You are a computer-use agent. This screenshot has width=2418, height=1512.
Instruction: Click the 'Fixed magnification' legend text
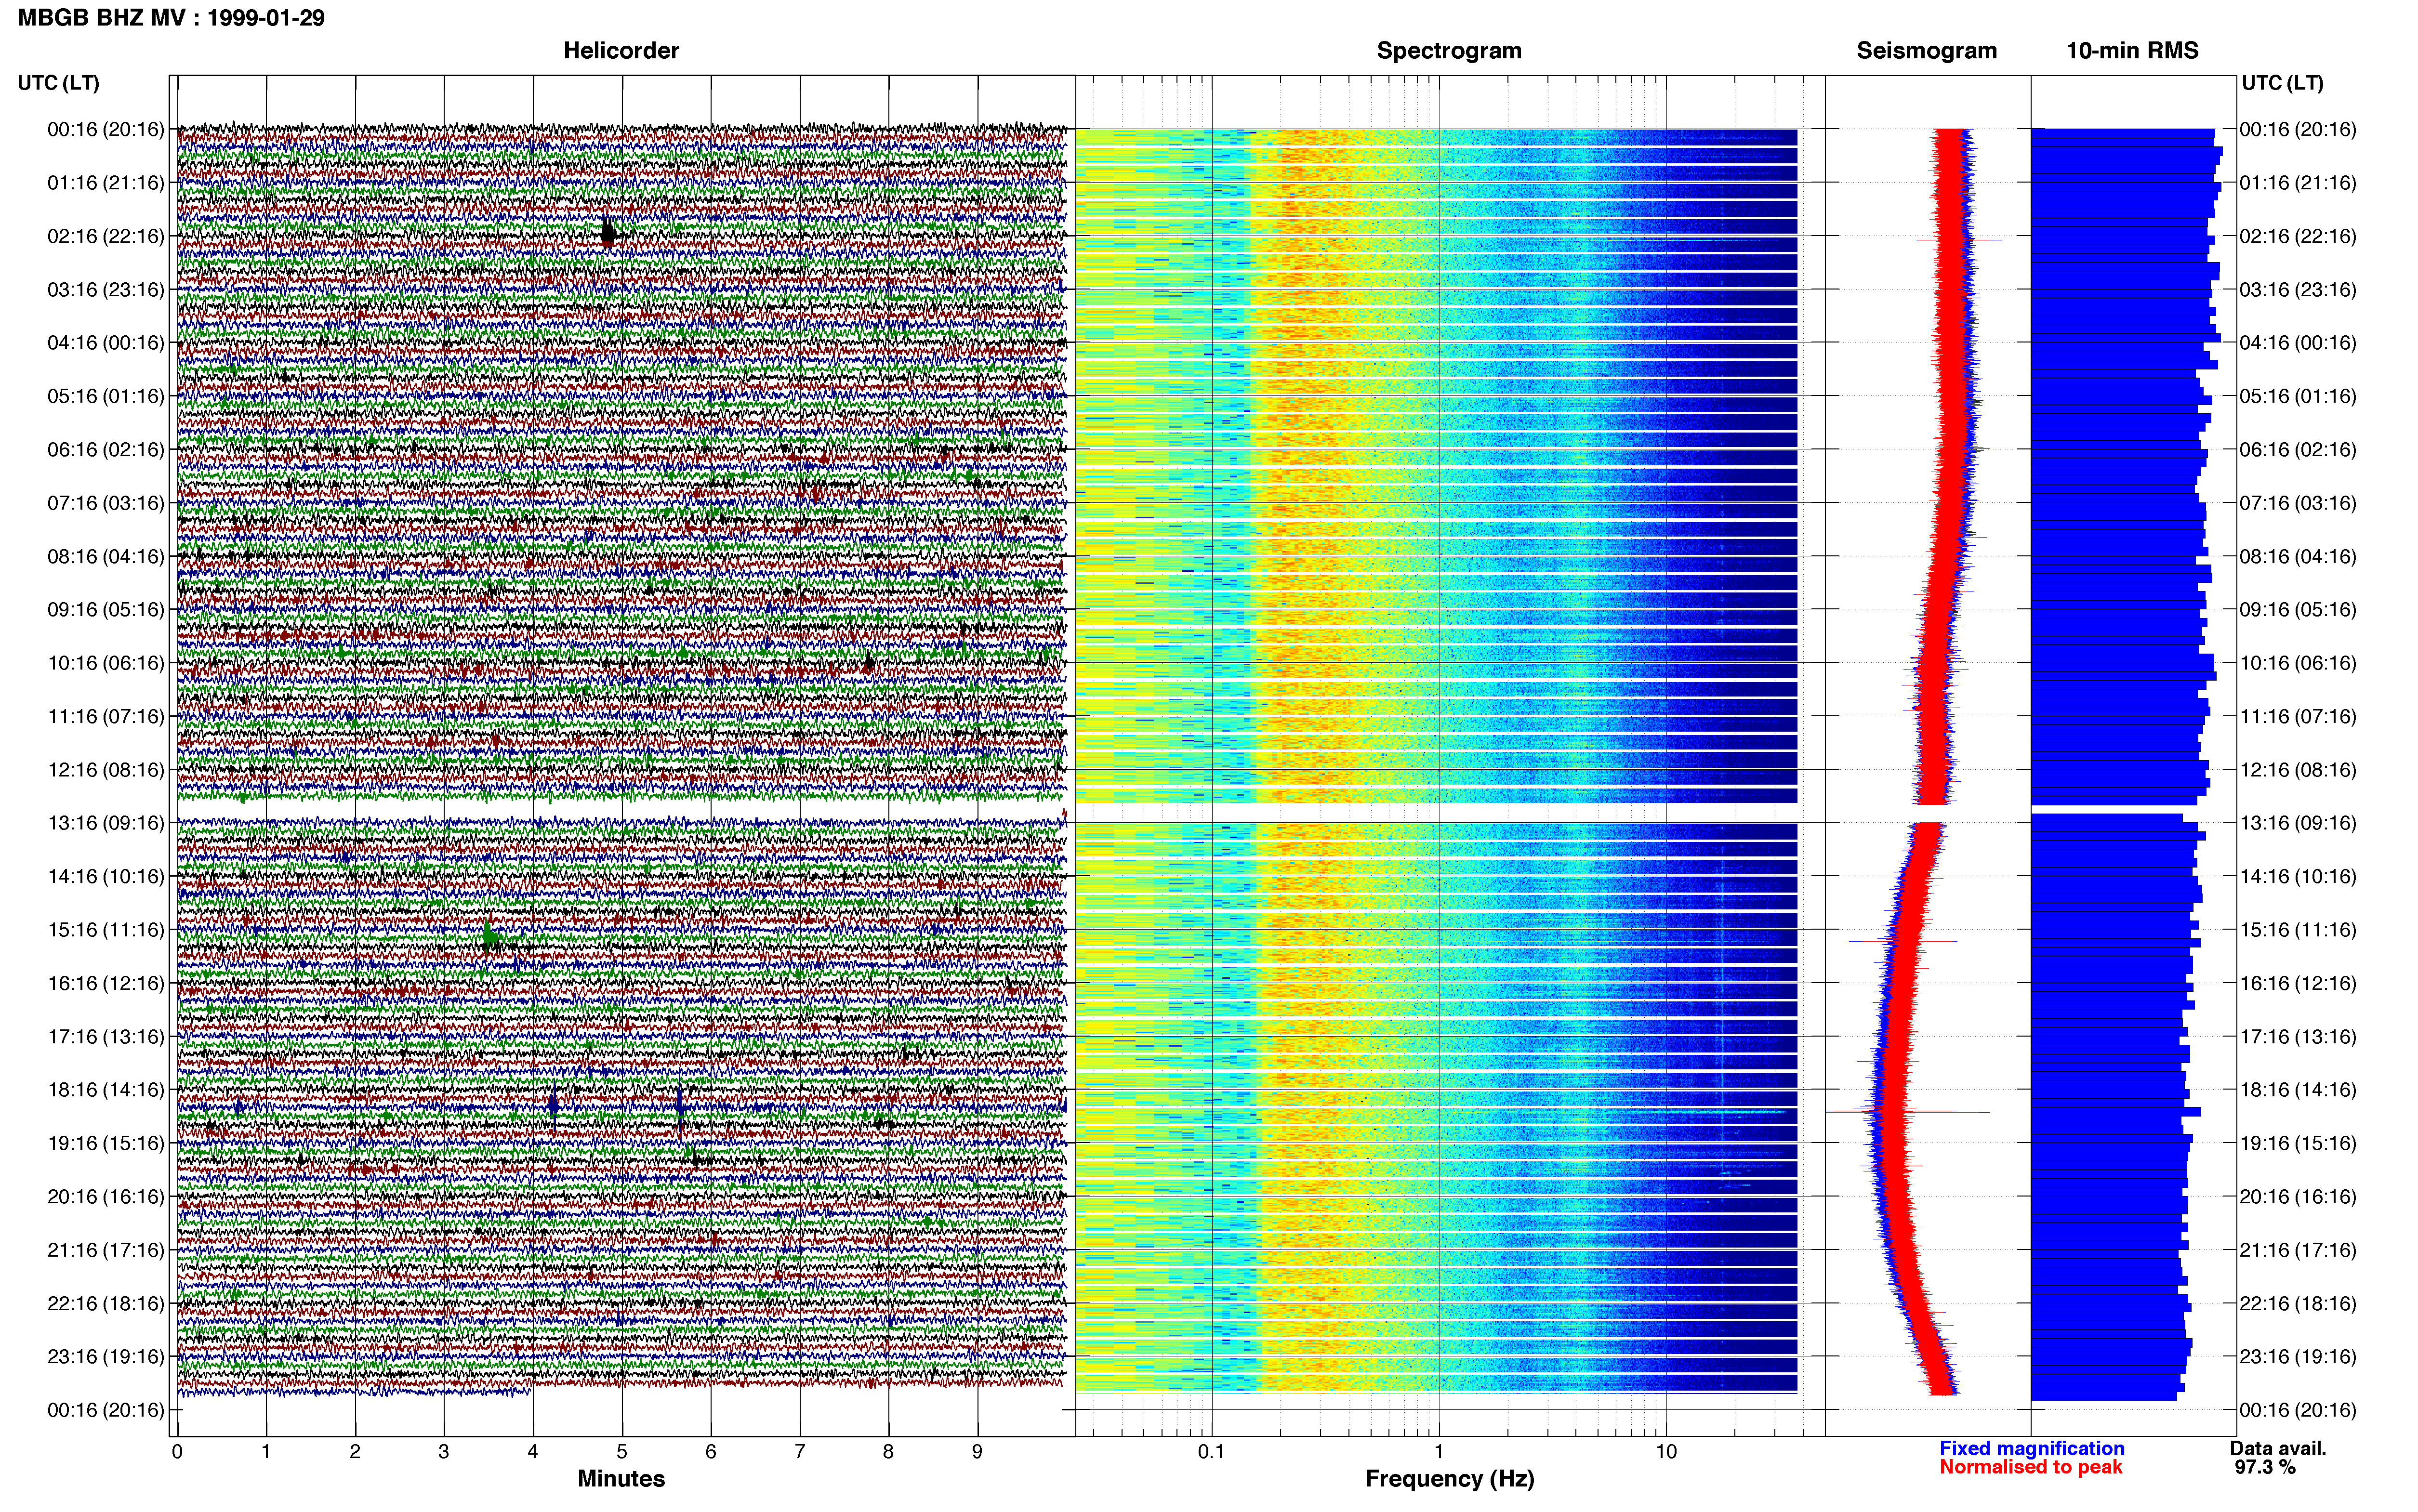(x=2031, y=1448)
